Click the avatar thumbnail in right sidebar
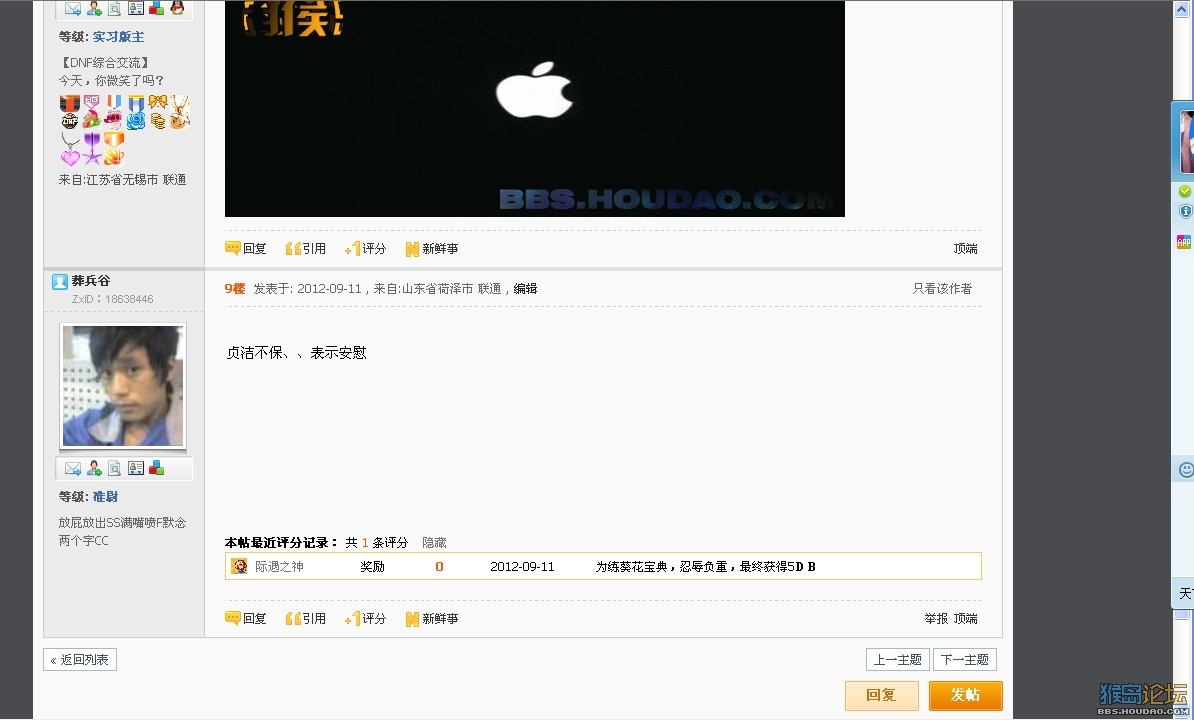The image size is (1194, 720). pyautogui.click(x=1186, y=142)
